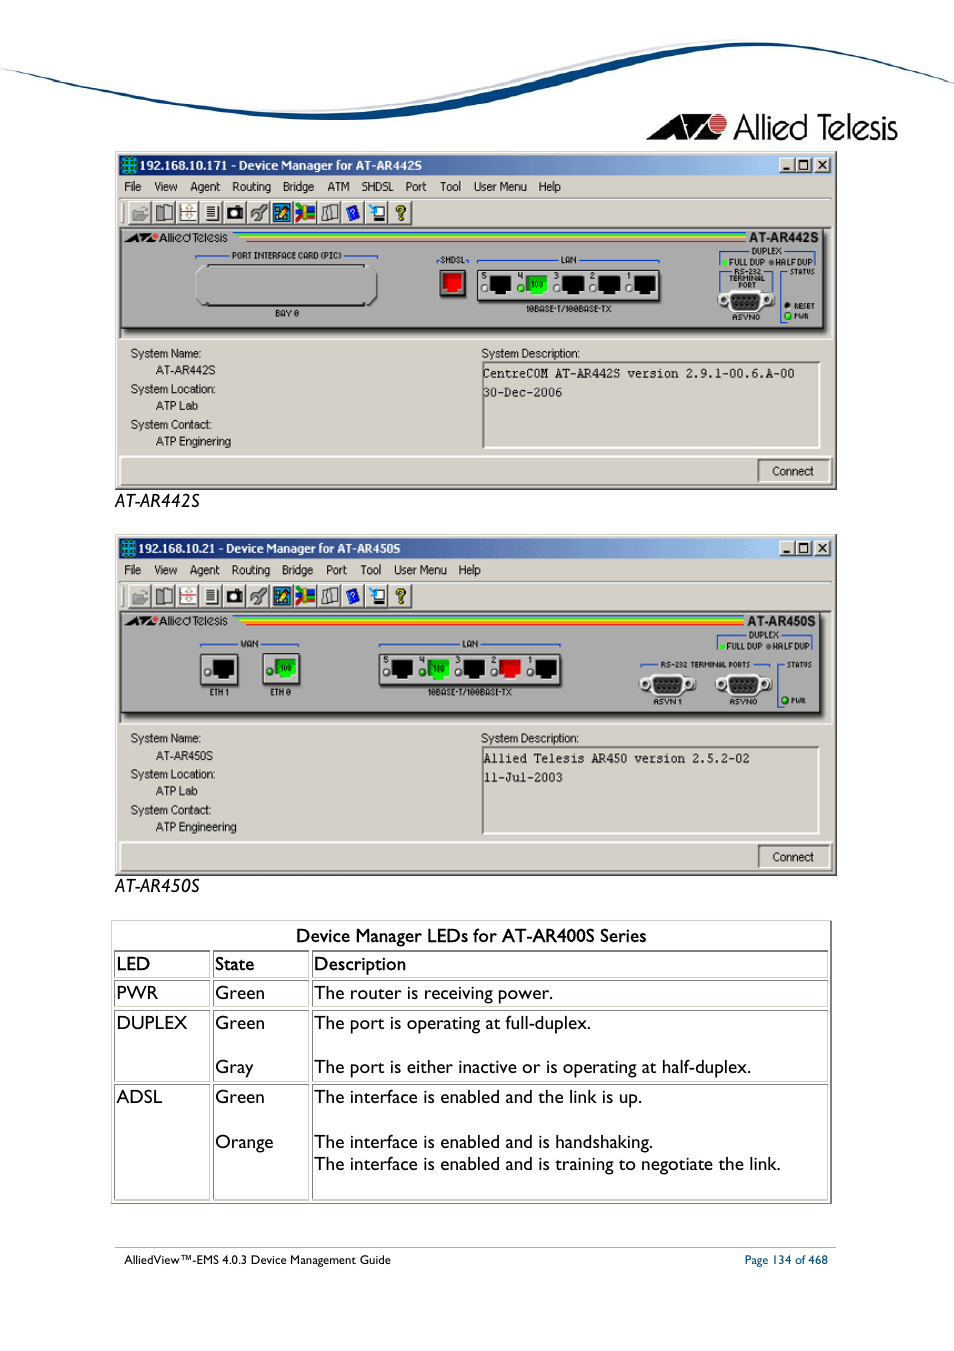The width and height of the screenshot is (954, 1351).
Task: Open Routing menu in AT-AR442S window
Action: coord(252,187)
